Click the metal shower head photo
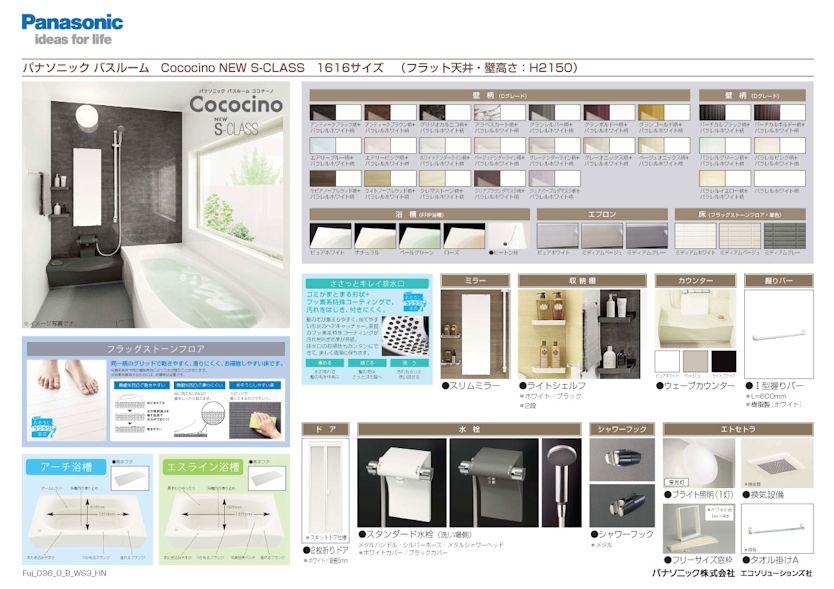The image size is (834, 589). 562,483
